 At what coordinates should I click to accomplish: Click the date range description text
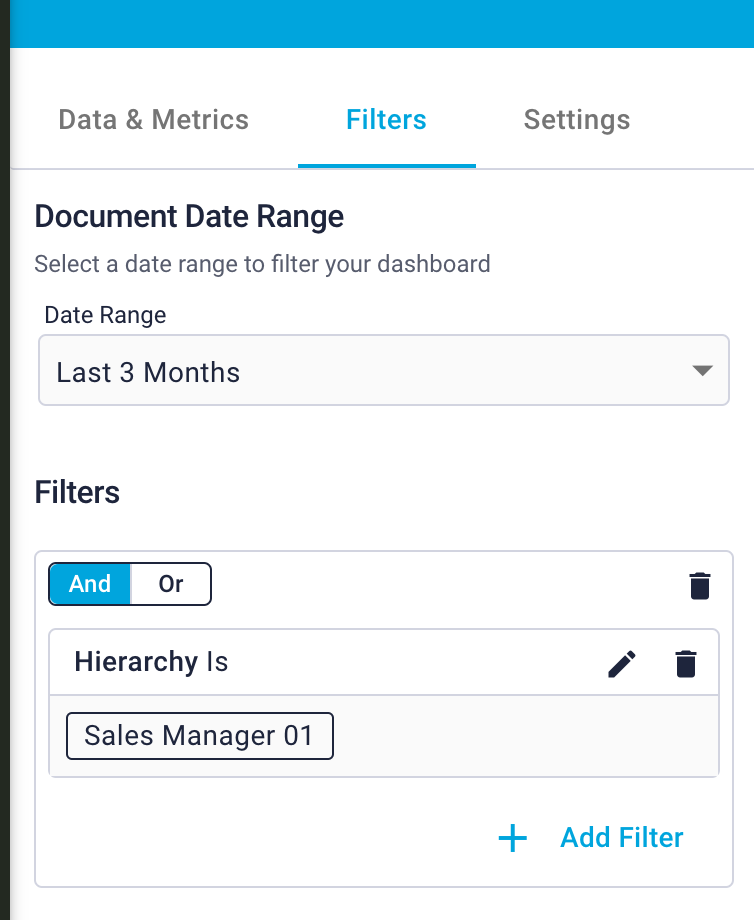click(262, 264)
